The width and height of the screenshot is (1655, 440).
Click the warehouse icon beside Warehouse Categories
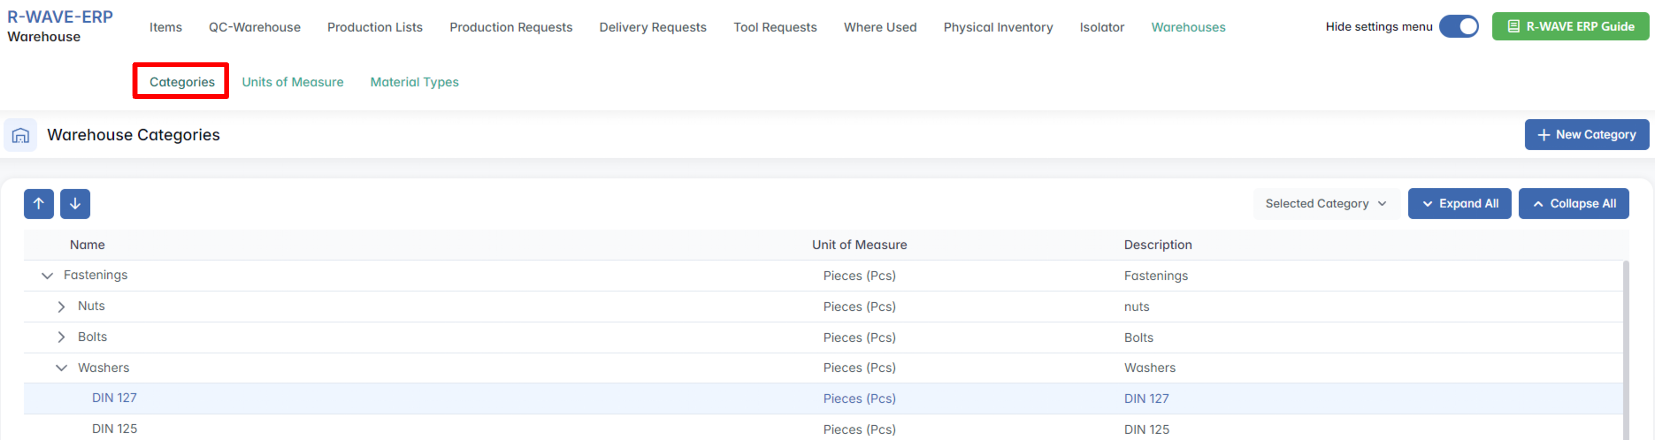click(21, 135)
